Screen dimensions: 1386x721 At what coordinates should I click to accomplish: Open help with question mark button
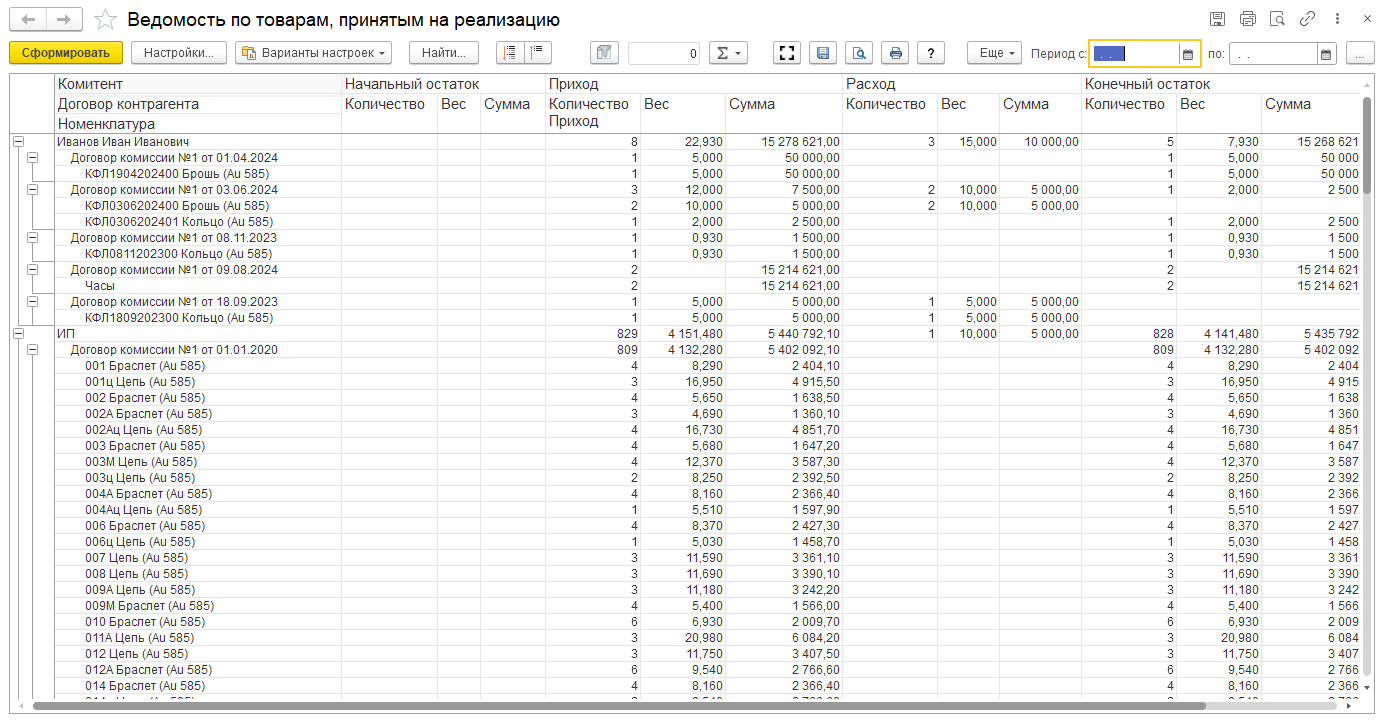pyautogui.click(x=931, y=53)
